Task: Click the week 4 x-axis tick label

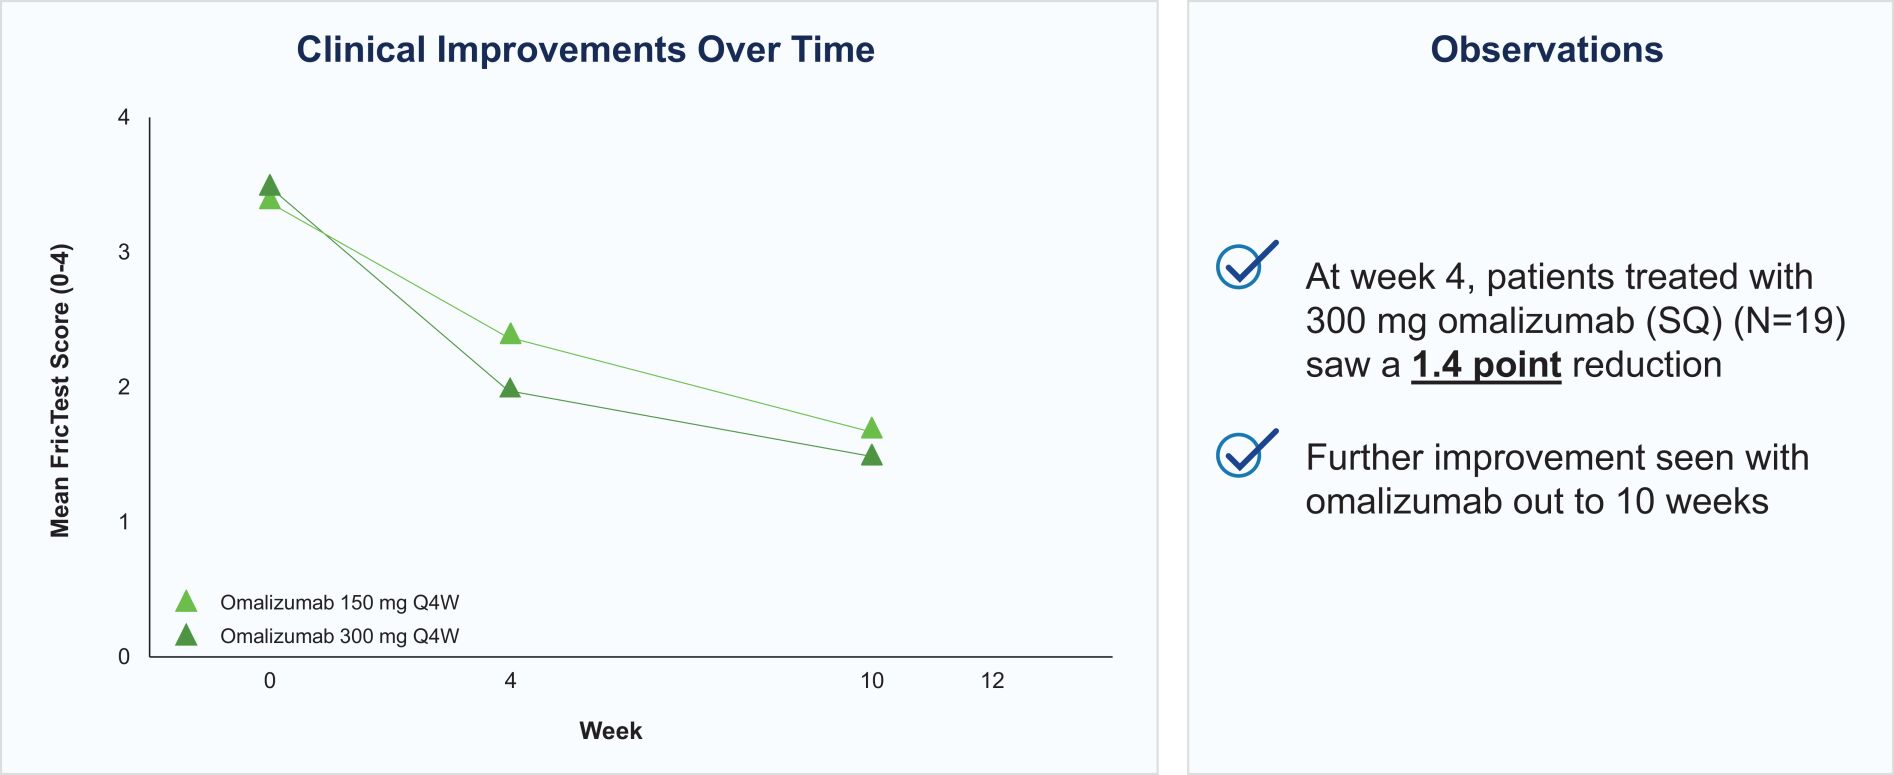Action: tap(510, 681)
